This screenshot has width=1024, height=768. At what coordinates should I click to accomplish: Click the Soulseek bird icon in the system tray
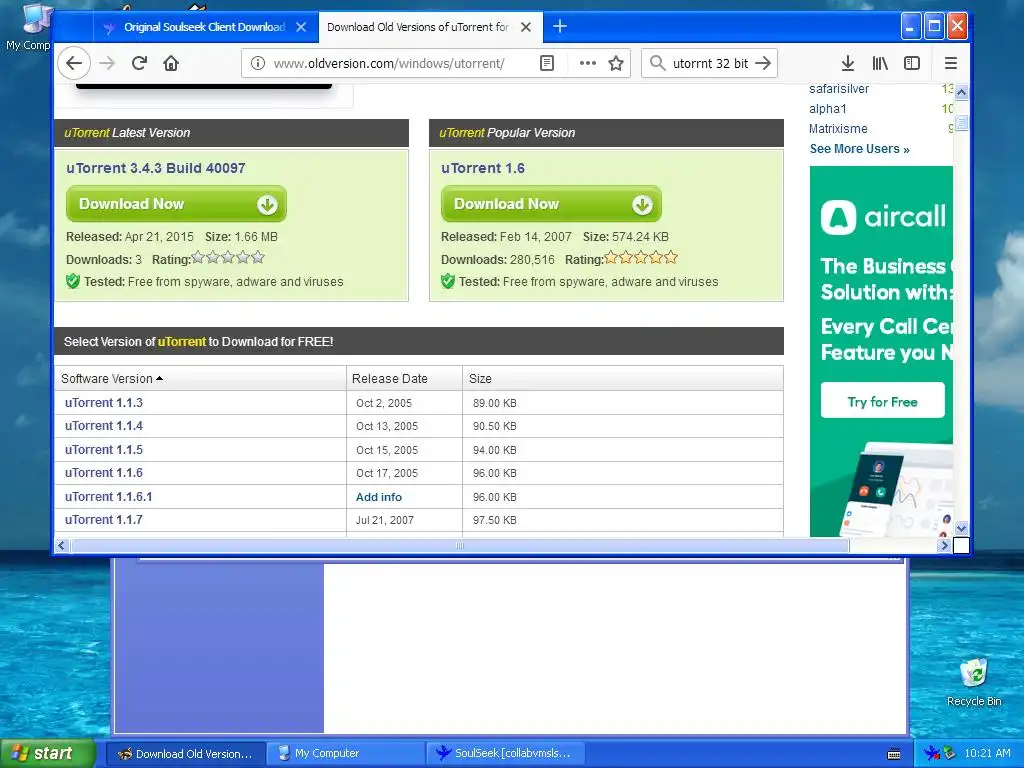931,753
